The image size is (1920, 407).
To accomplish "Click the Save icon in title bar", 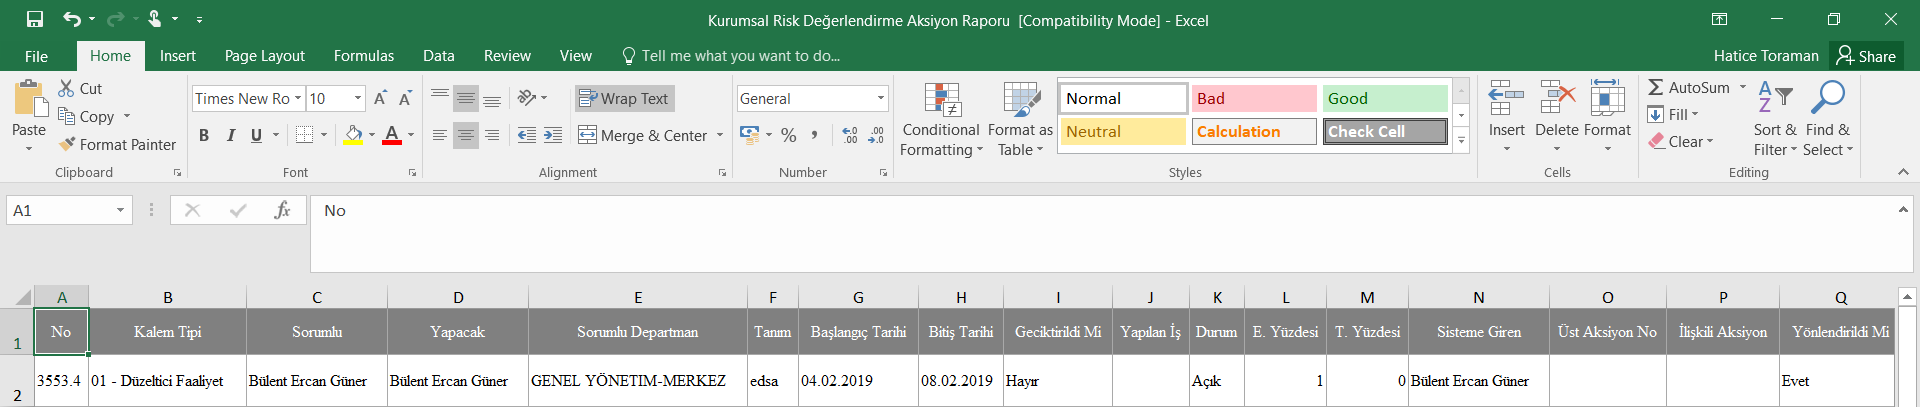I will click(x=35, y=19).
